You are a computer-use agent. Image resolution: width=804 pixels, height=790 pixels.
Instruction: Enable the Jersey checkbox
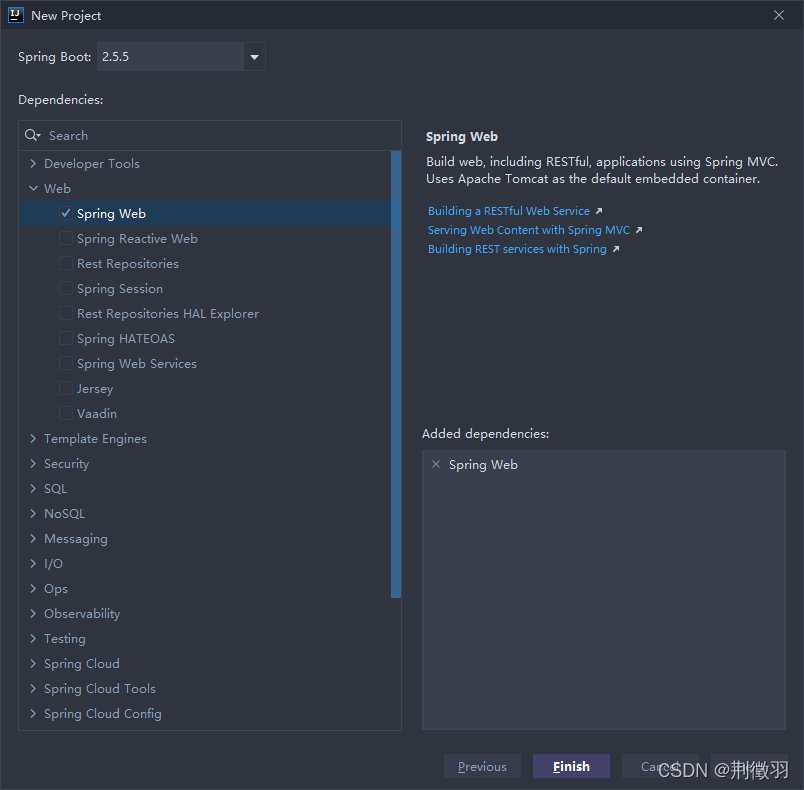click(x=66, y=389)
